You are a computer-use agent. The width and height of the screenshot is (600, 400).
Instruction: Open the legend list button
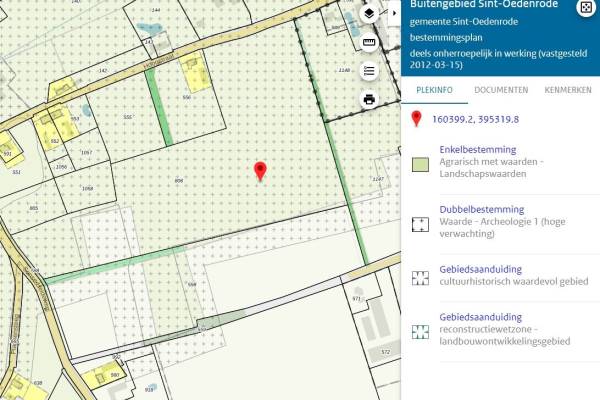pyautogui.click(x=369, y=70)
